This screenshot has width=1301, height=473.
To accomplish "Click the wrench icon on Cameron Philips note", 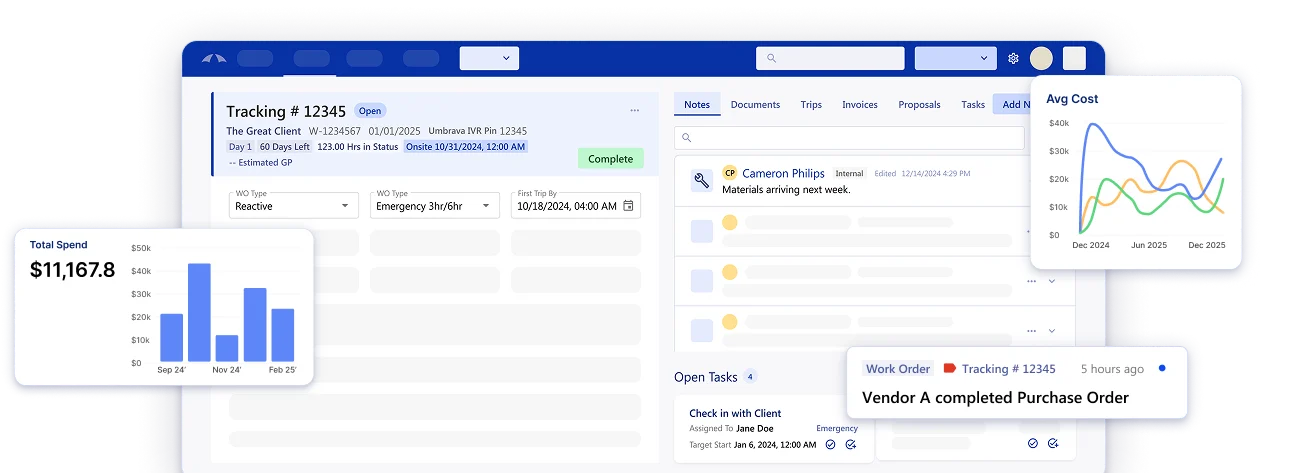I will (x=701, y=181).
